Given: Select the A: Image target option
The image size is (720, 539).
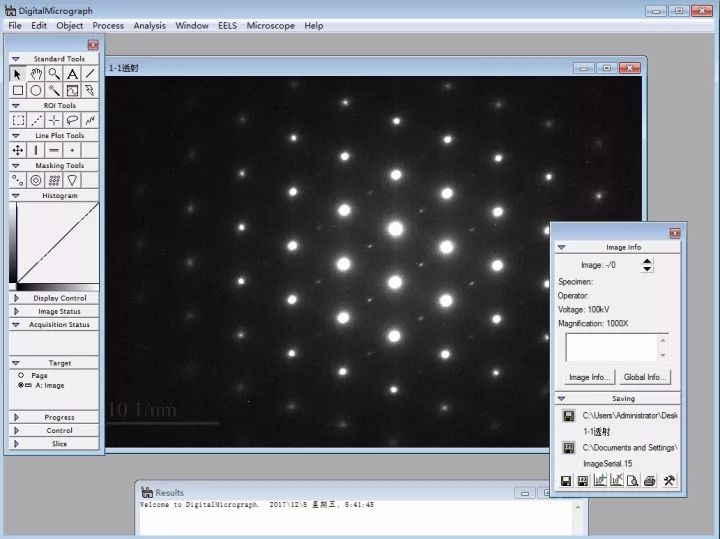Looking at the screenshot, I should point(21,385).
